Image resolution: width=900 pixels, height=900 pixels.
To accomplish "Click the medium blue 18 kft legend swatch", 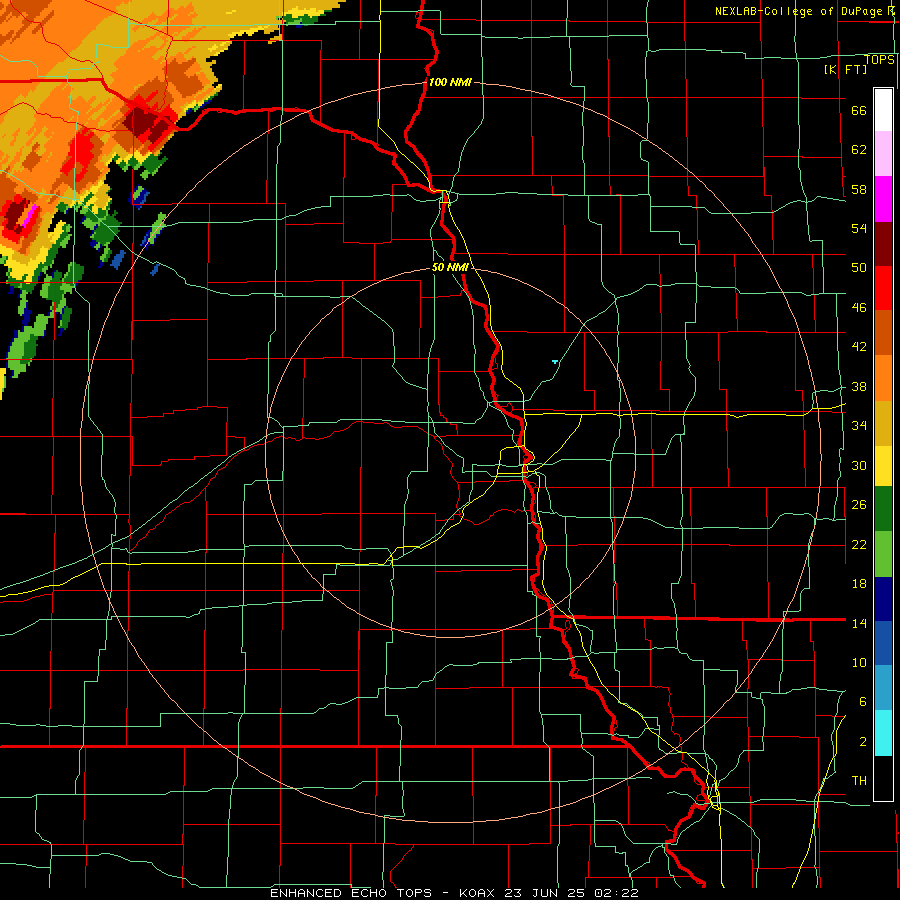I will click(883, 643).
